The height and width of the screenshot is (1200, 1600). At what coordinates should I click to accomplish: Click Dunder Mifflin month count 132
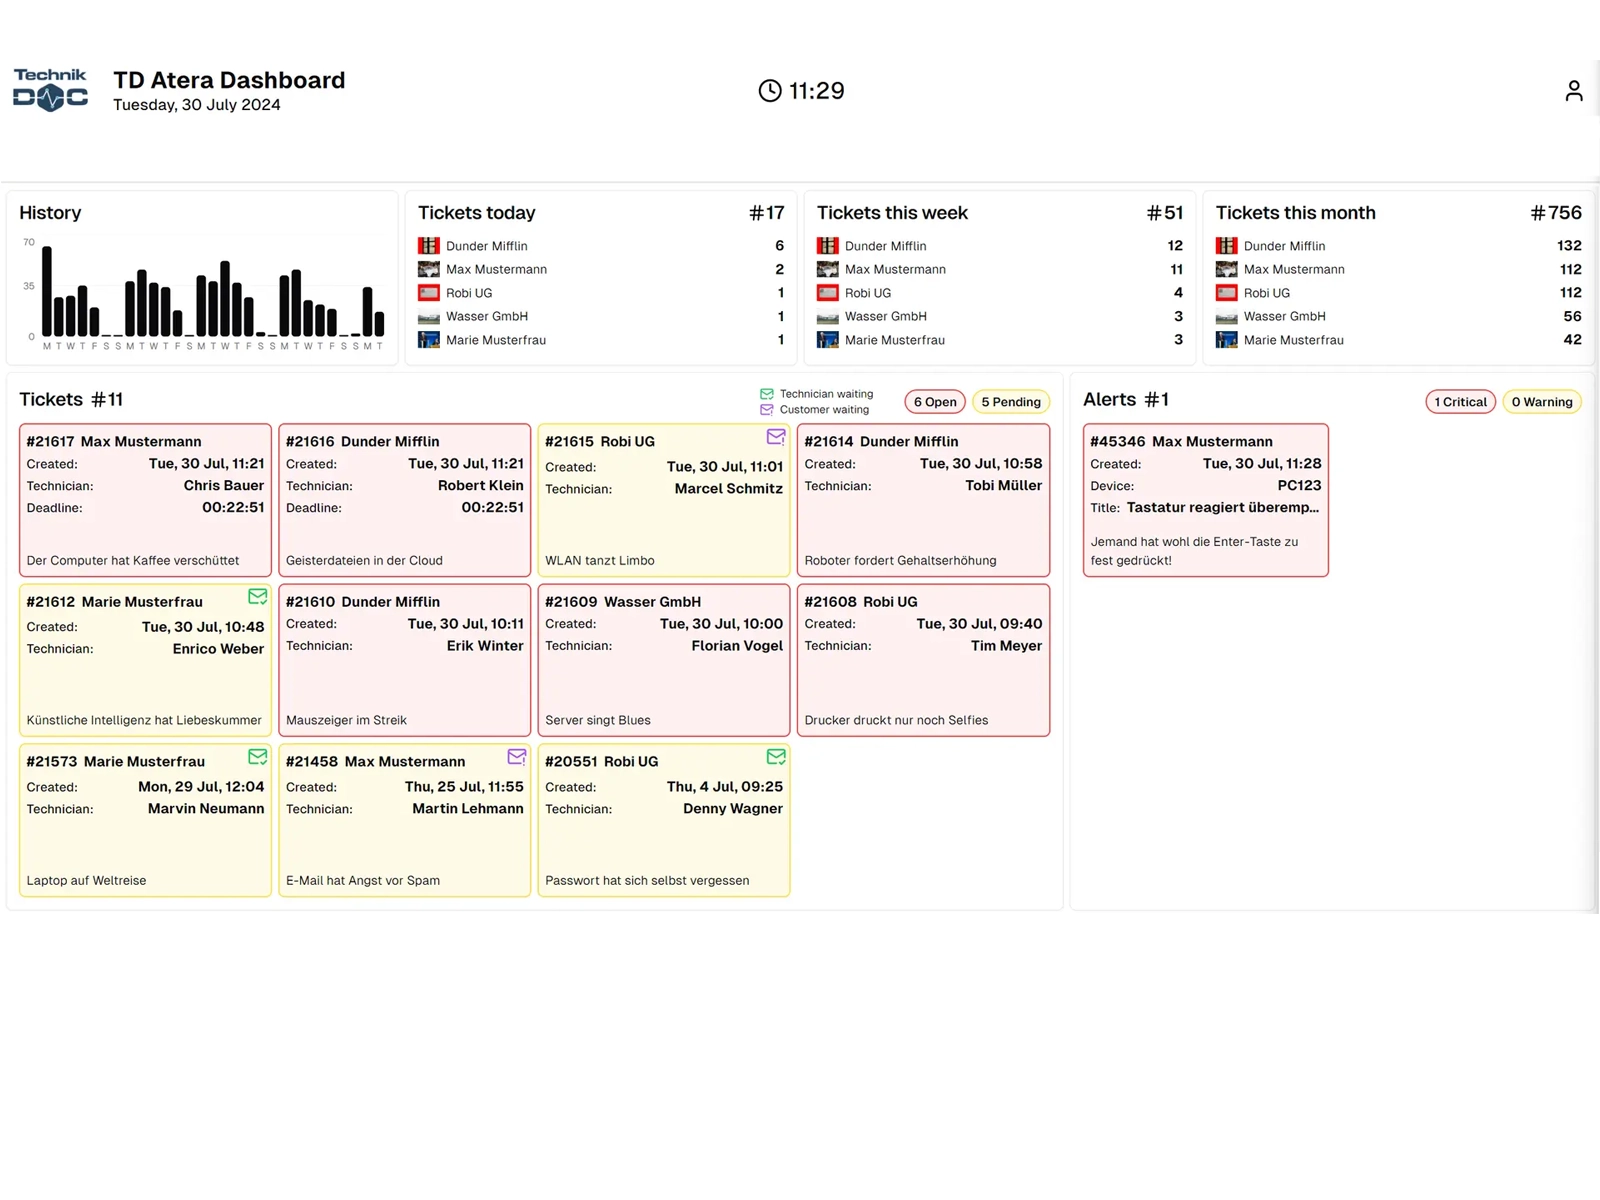point(1569,246)
